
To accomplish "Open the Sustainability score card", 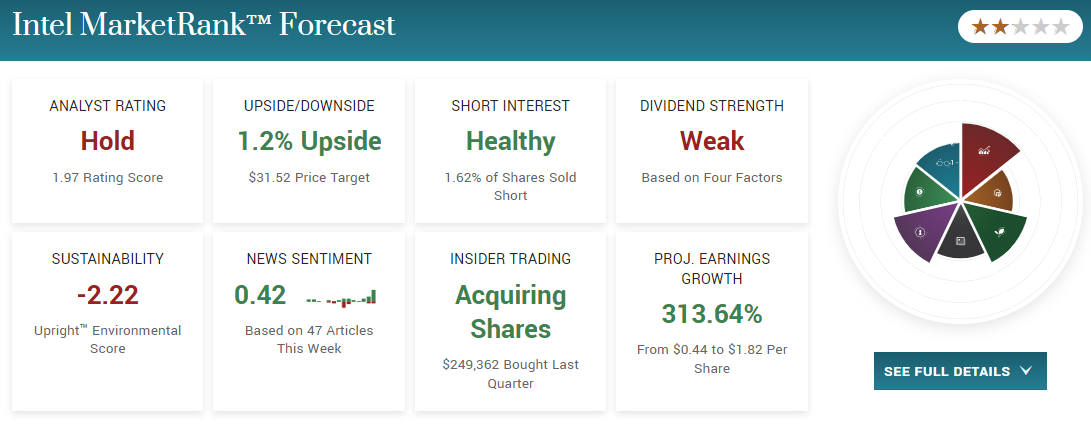I will coord(109,321).
